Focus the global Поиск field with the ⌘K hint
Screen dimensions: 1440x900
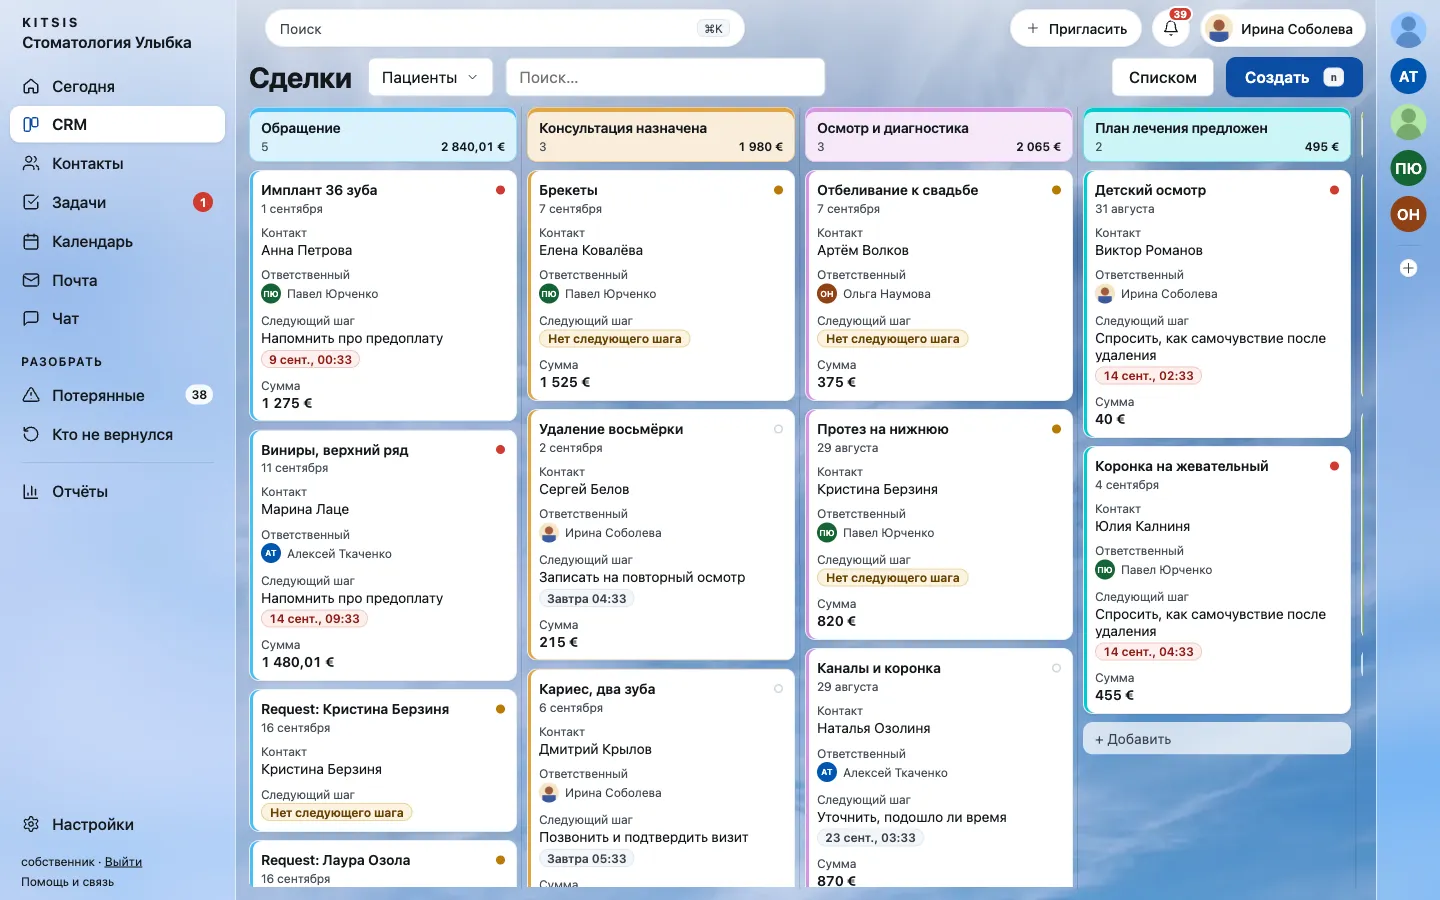click(505, 29)
